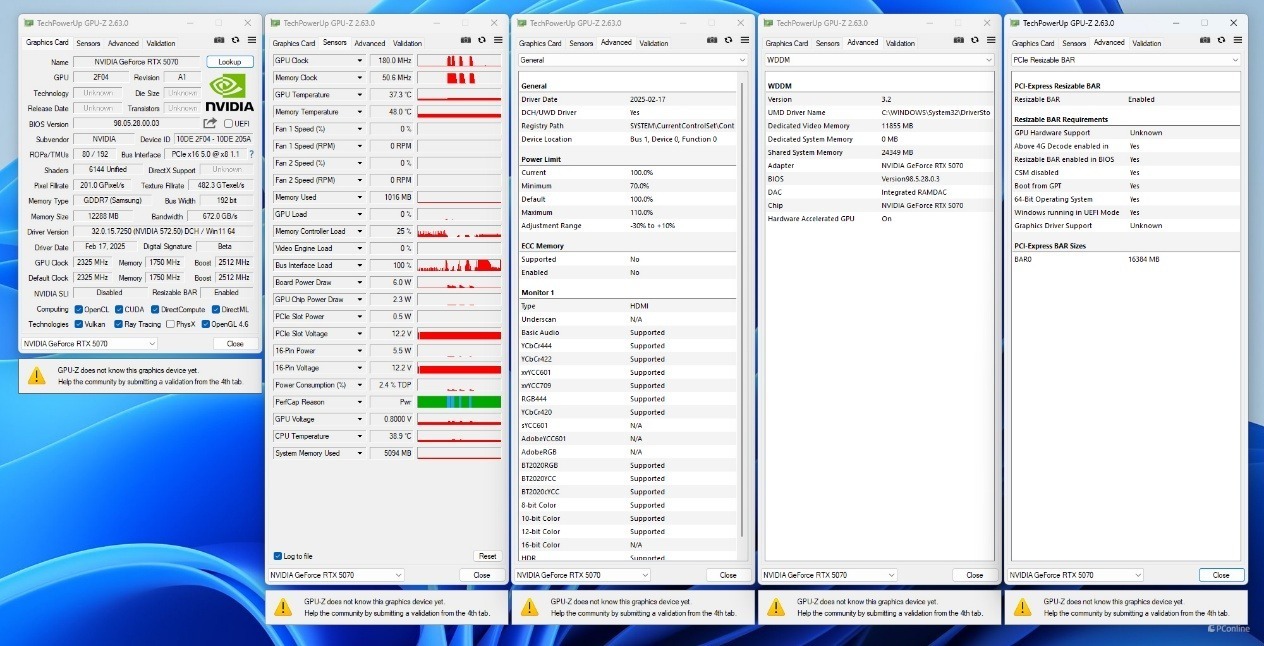Click the BIOS version export share icon
Viewport: 1264px width, 646px height.
211,124
